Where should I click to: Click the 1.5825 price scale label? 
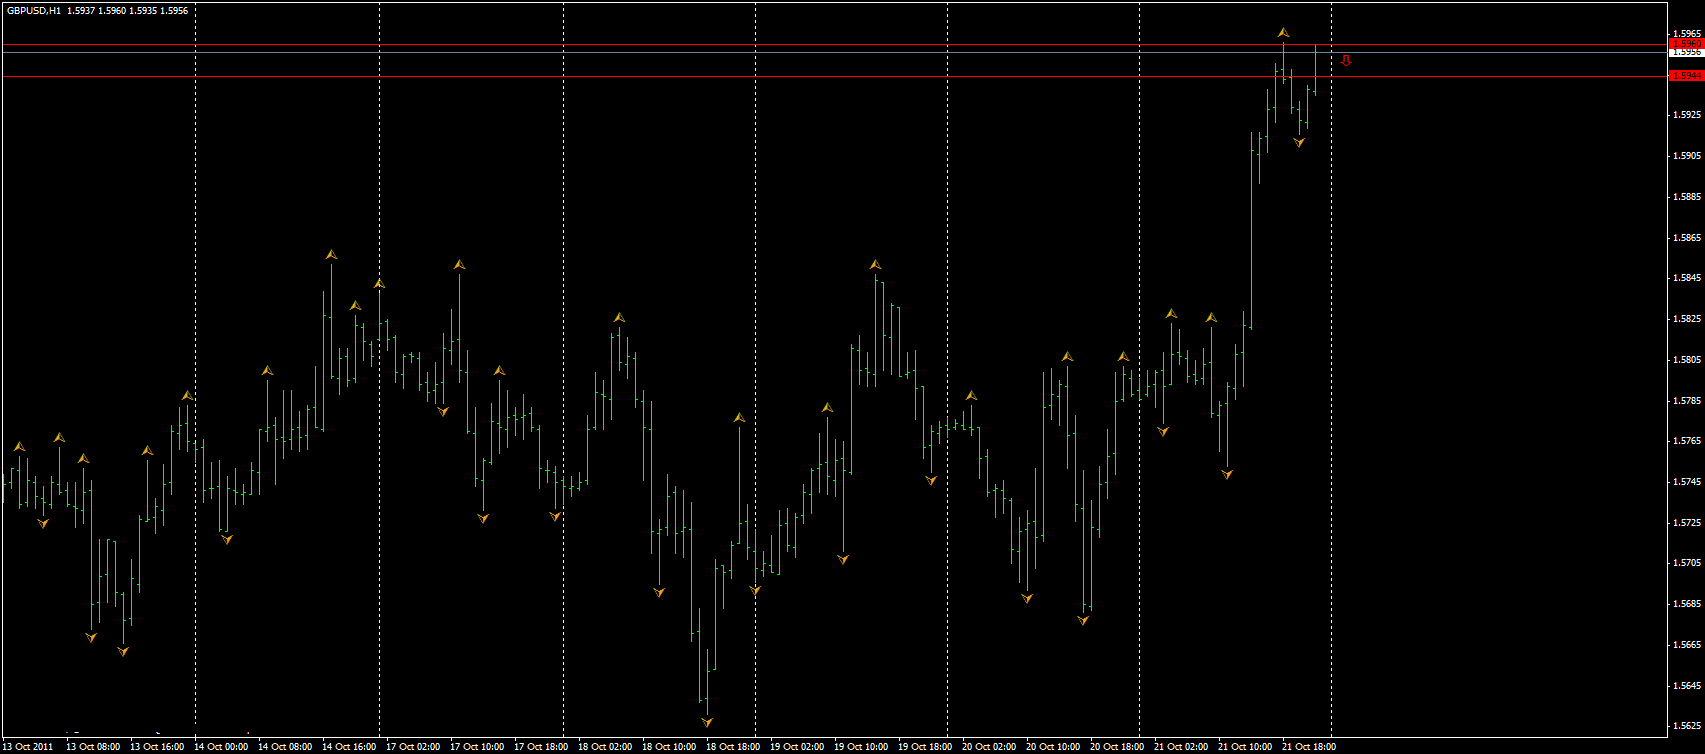point(1686,319)
